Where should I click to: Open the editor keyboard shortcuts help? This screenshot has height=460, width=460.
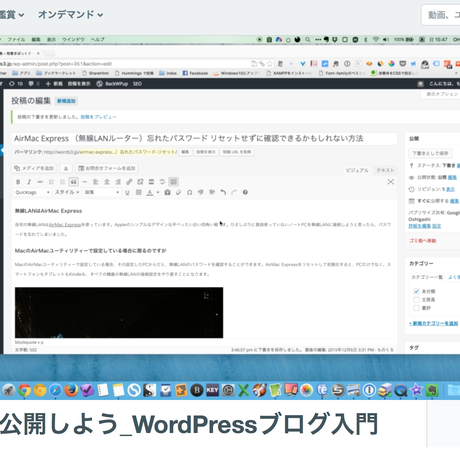(245, 192)
